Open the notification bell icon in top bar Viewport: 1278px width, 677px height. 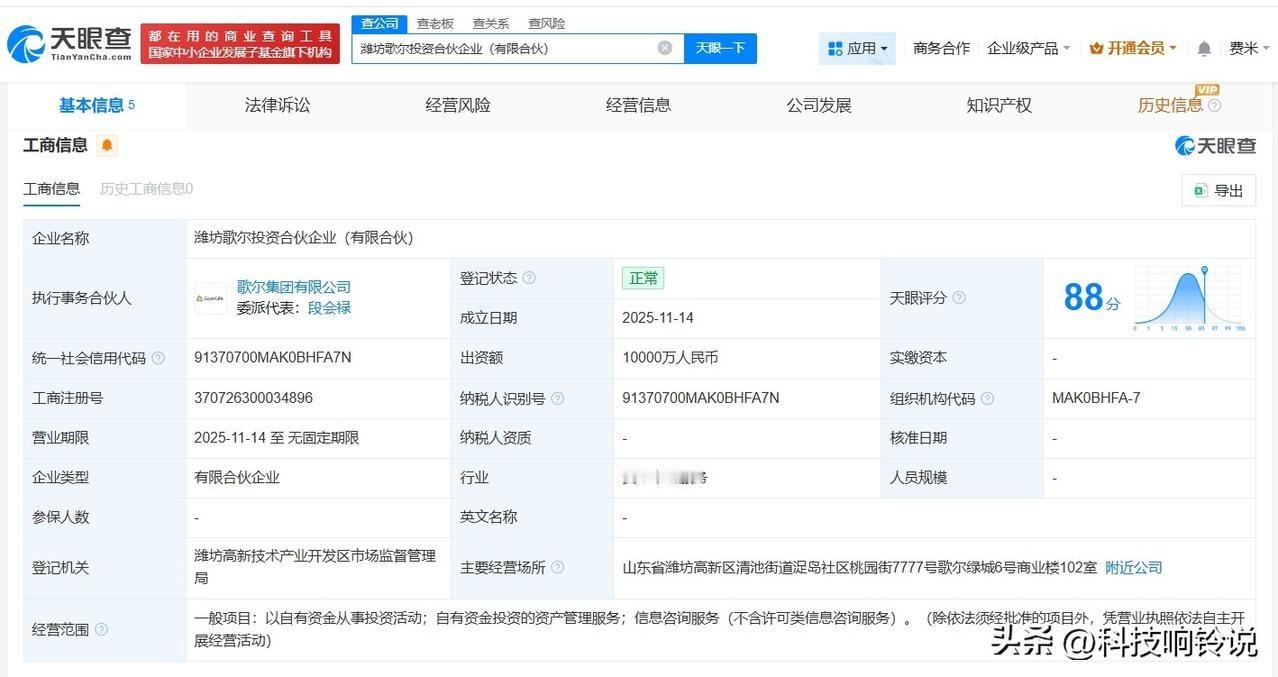tap(1203, 47)
